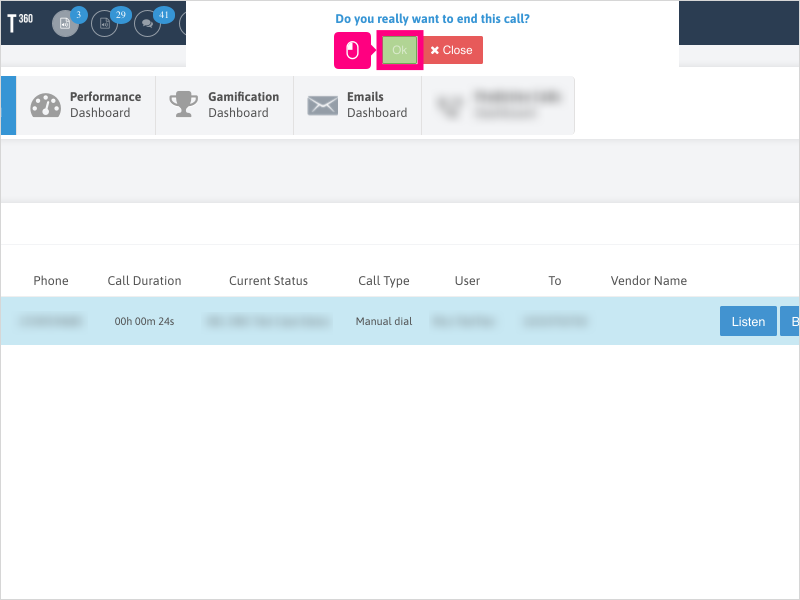Click the trophy icon for Gamification
This screenshot has height=600, width=800.
click(183, 105)
